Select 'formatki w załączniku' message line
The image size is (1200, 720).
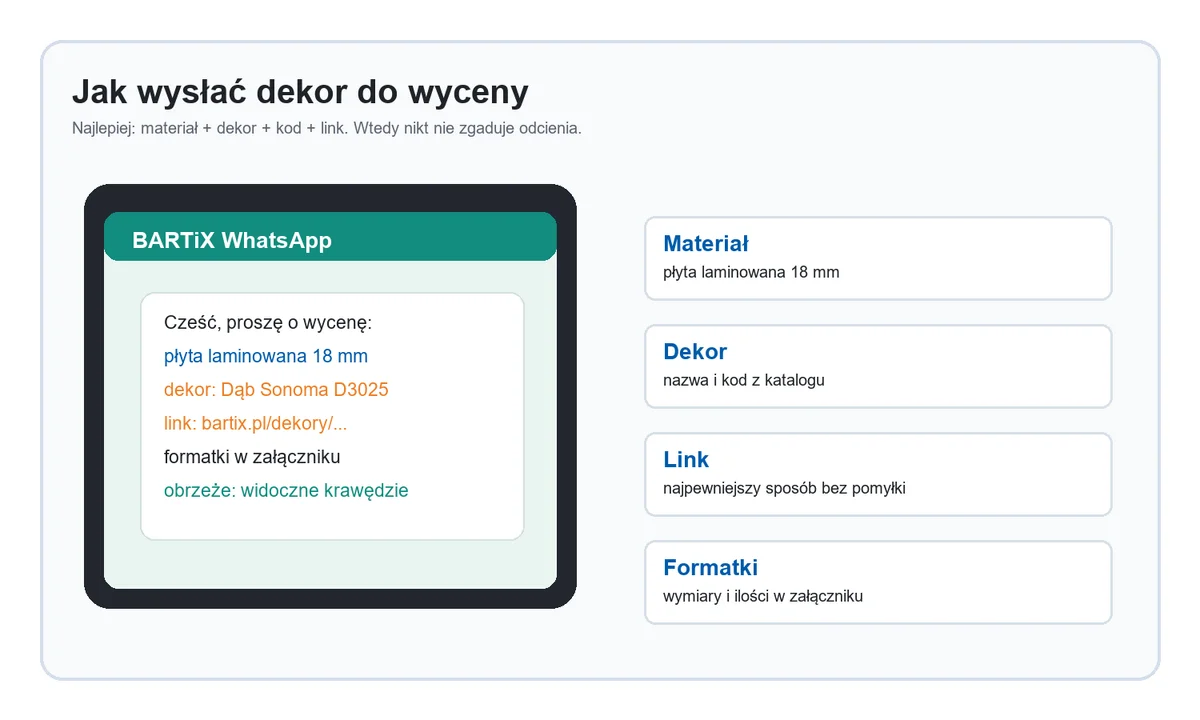pos(252,457)
